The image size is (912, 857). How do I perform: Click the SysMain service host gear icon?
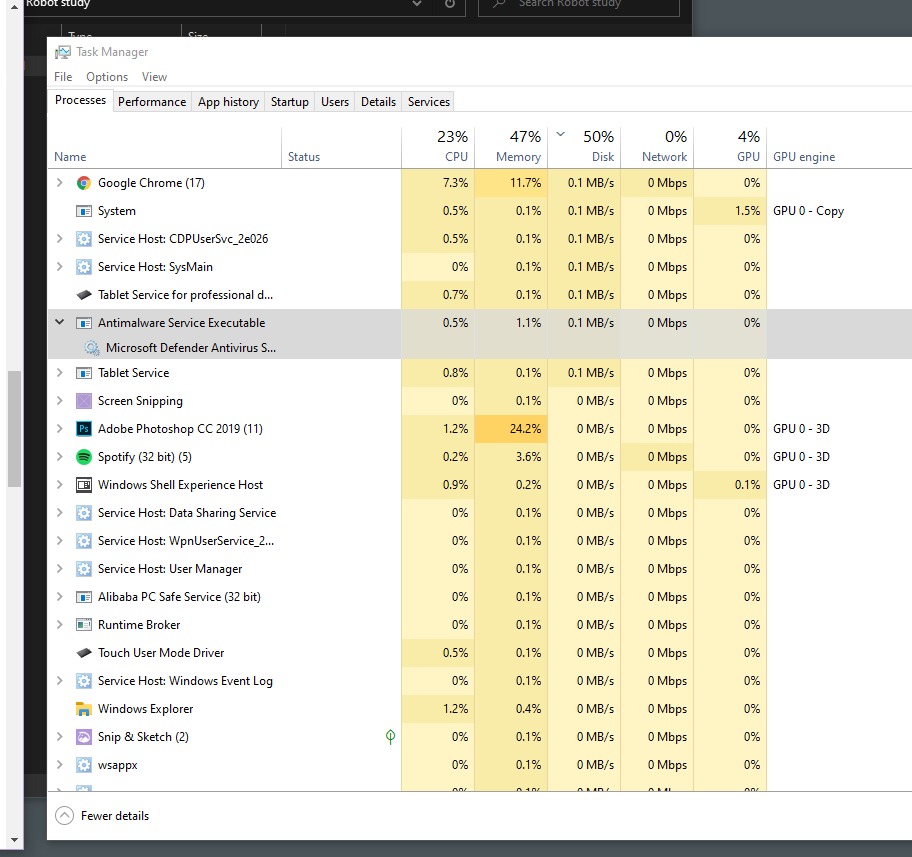click(x=84, y=267)
